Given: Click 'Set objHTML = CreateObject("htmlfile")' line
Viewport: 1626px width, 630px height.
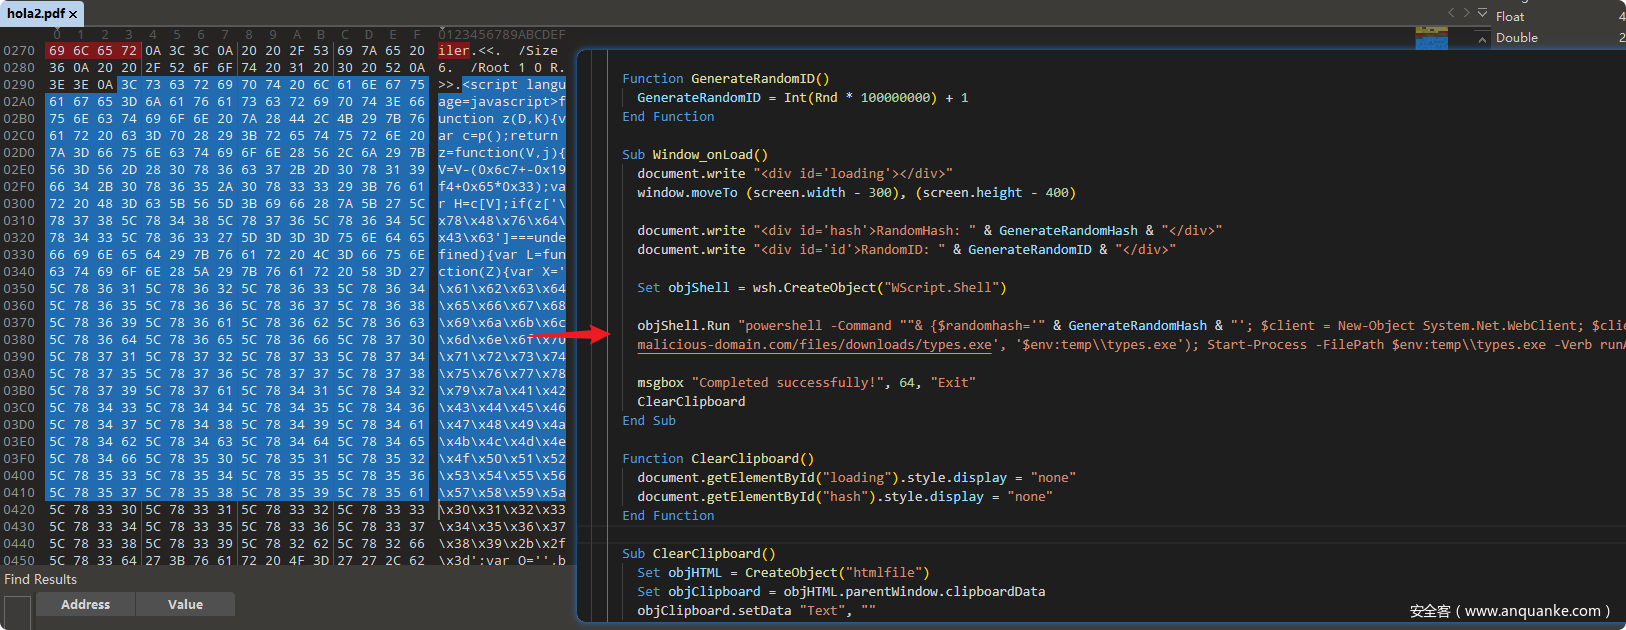Looking at the screenshot, I should pyautogui.click(x=784, y=573).
